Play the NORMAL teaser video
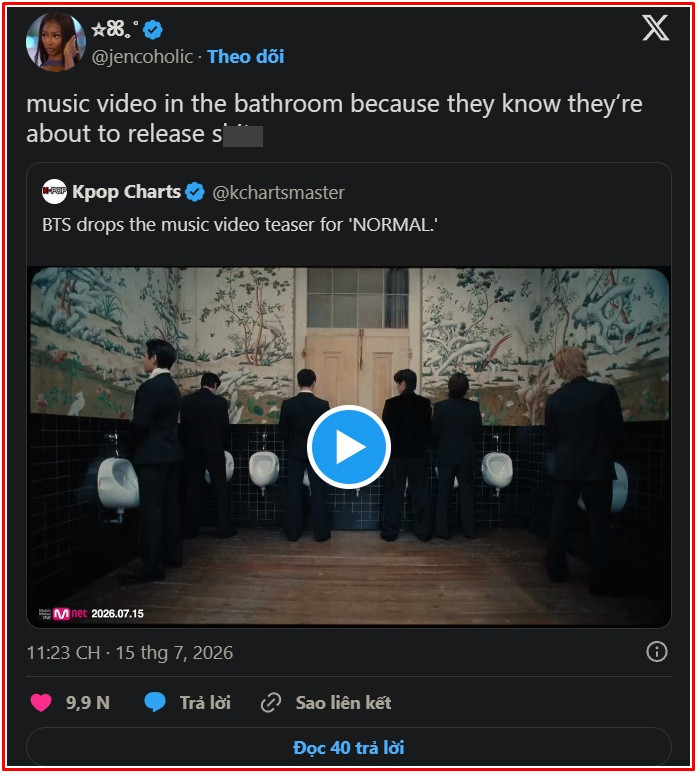 coord(349,447)
